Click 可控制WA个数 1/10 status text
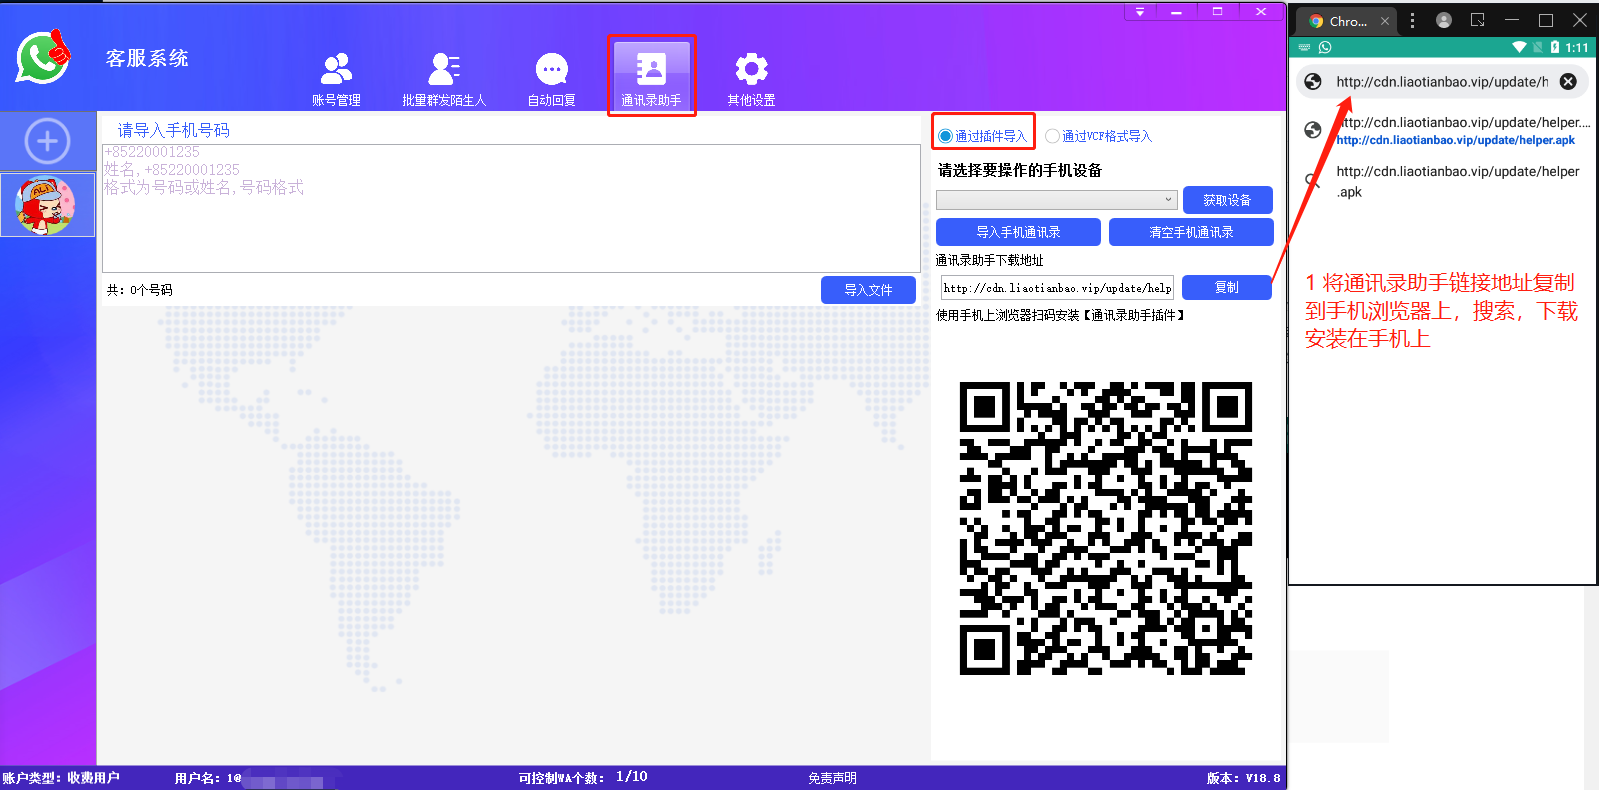This screenshot has height=790, width=1599. (x=583, y=777)
